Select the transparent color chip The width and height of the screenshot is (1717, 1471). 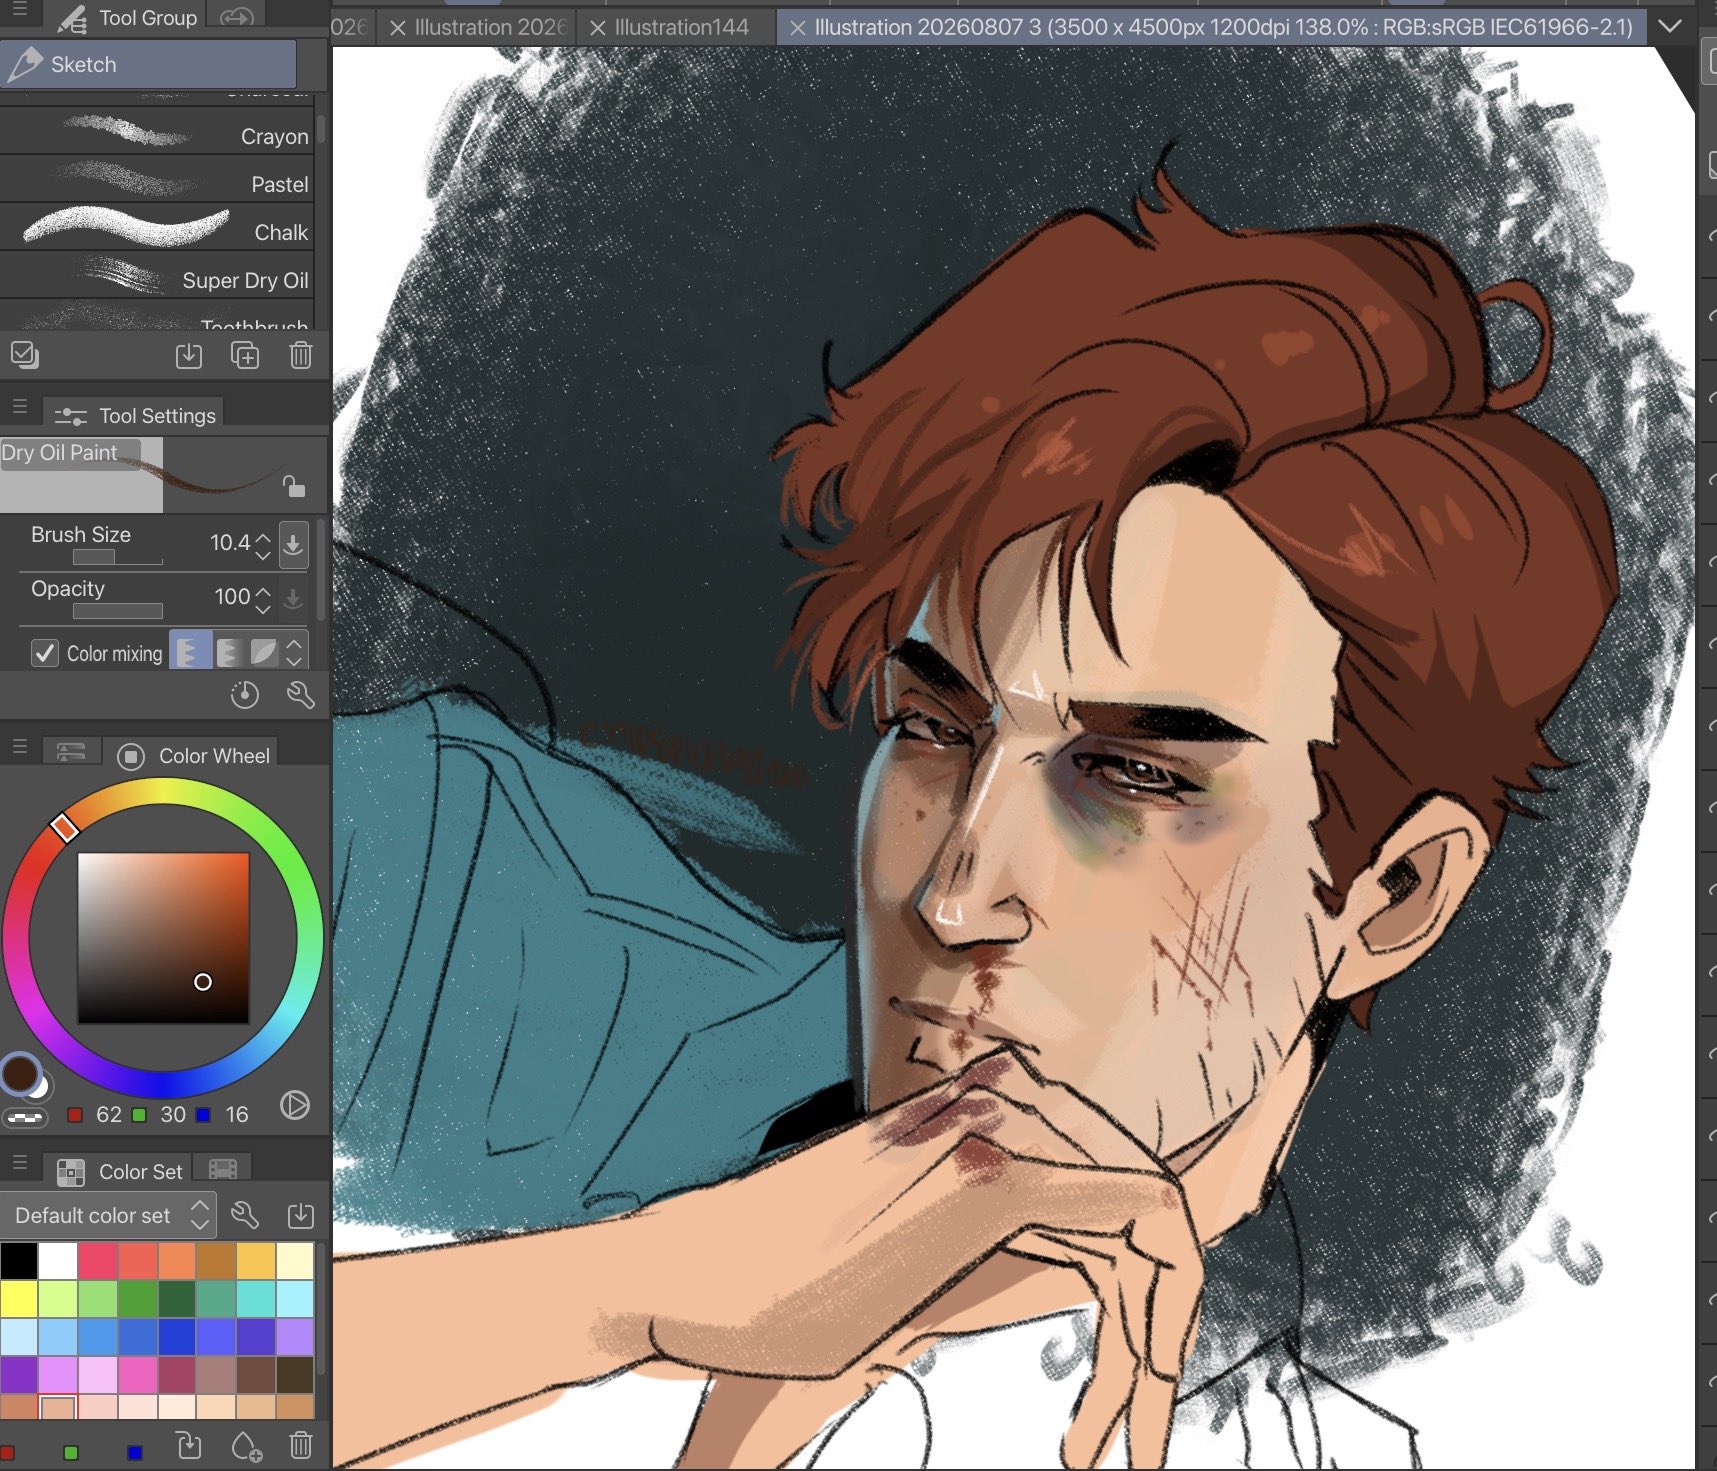click(x=25, y=1116)
